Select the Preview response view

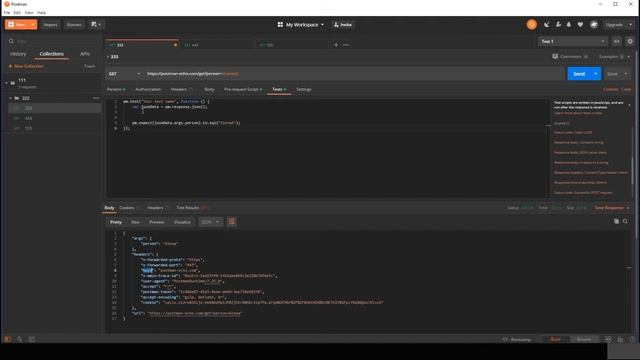coord(156,222)
